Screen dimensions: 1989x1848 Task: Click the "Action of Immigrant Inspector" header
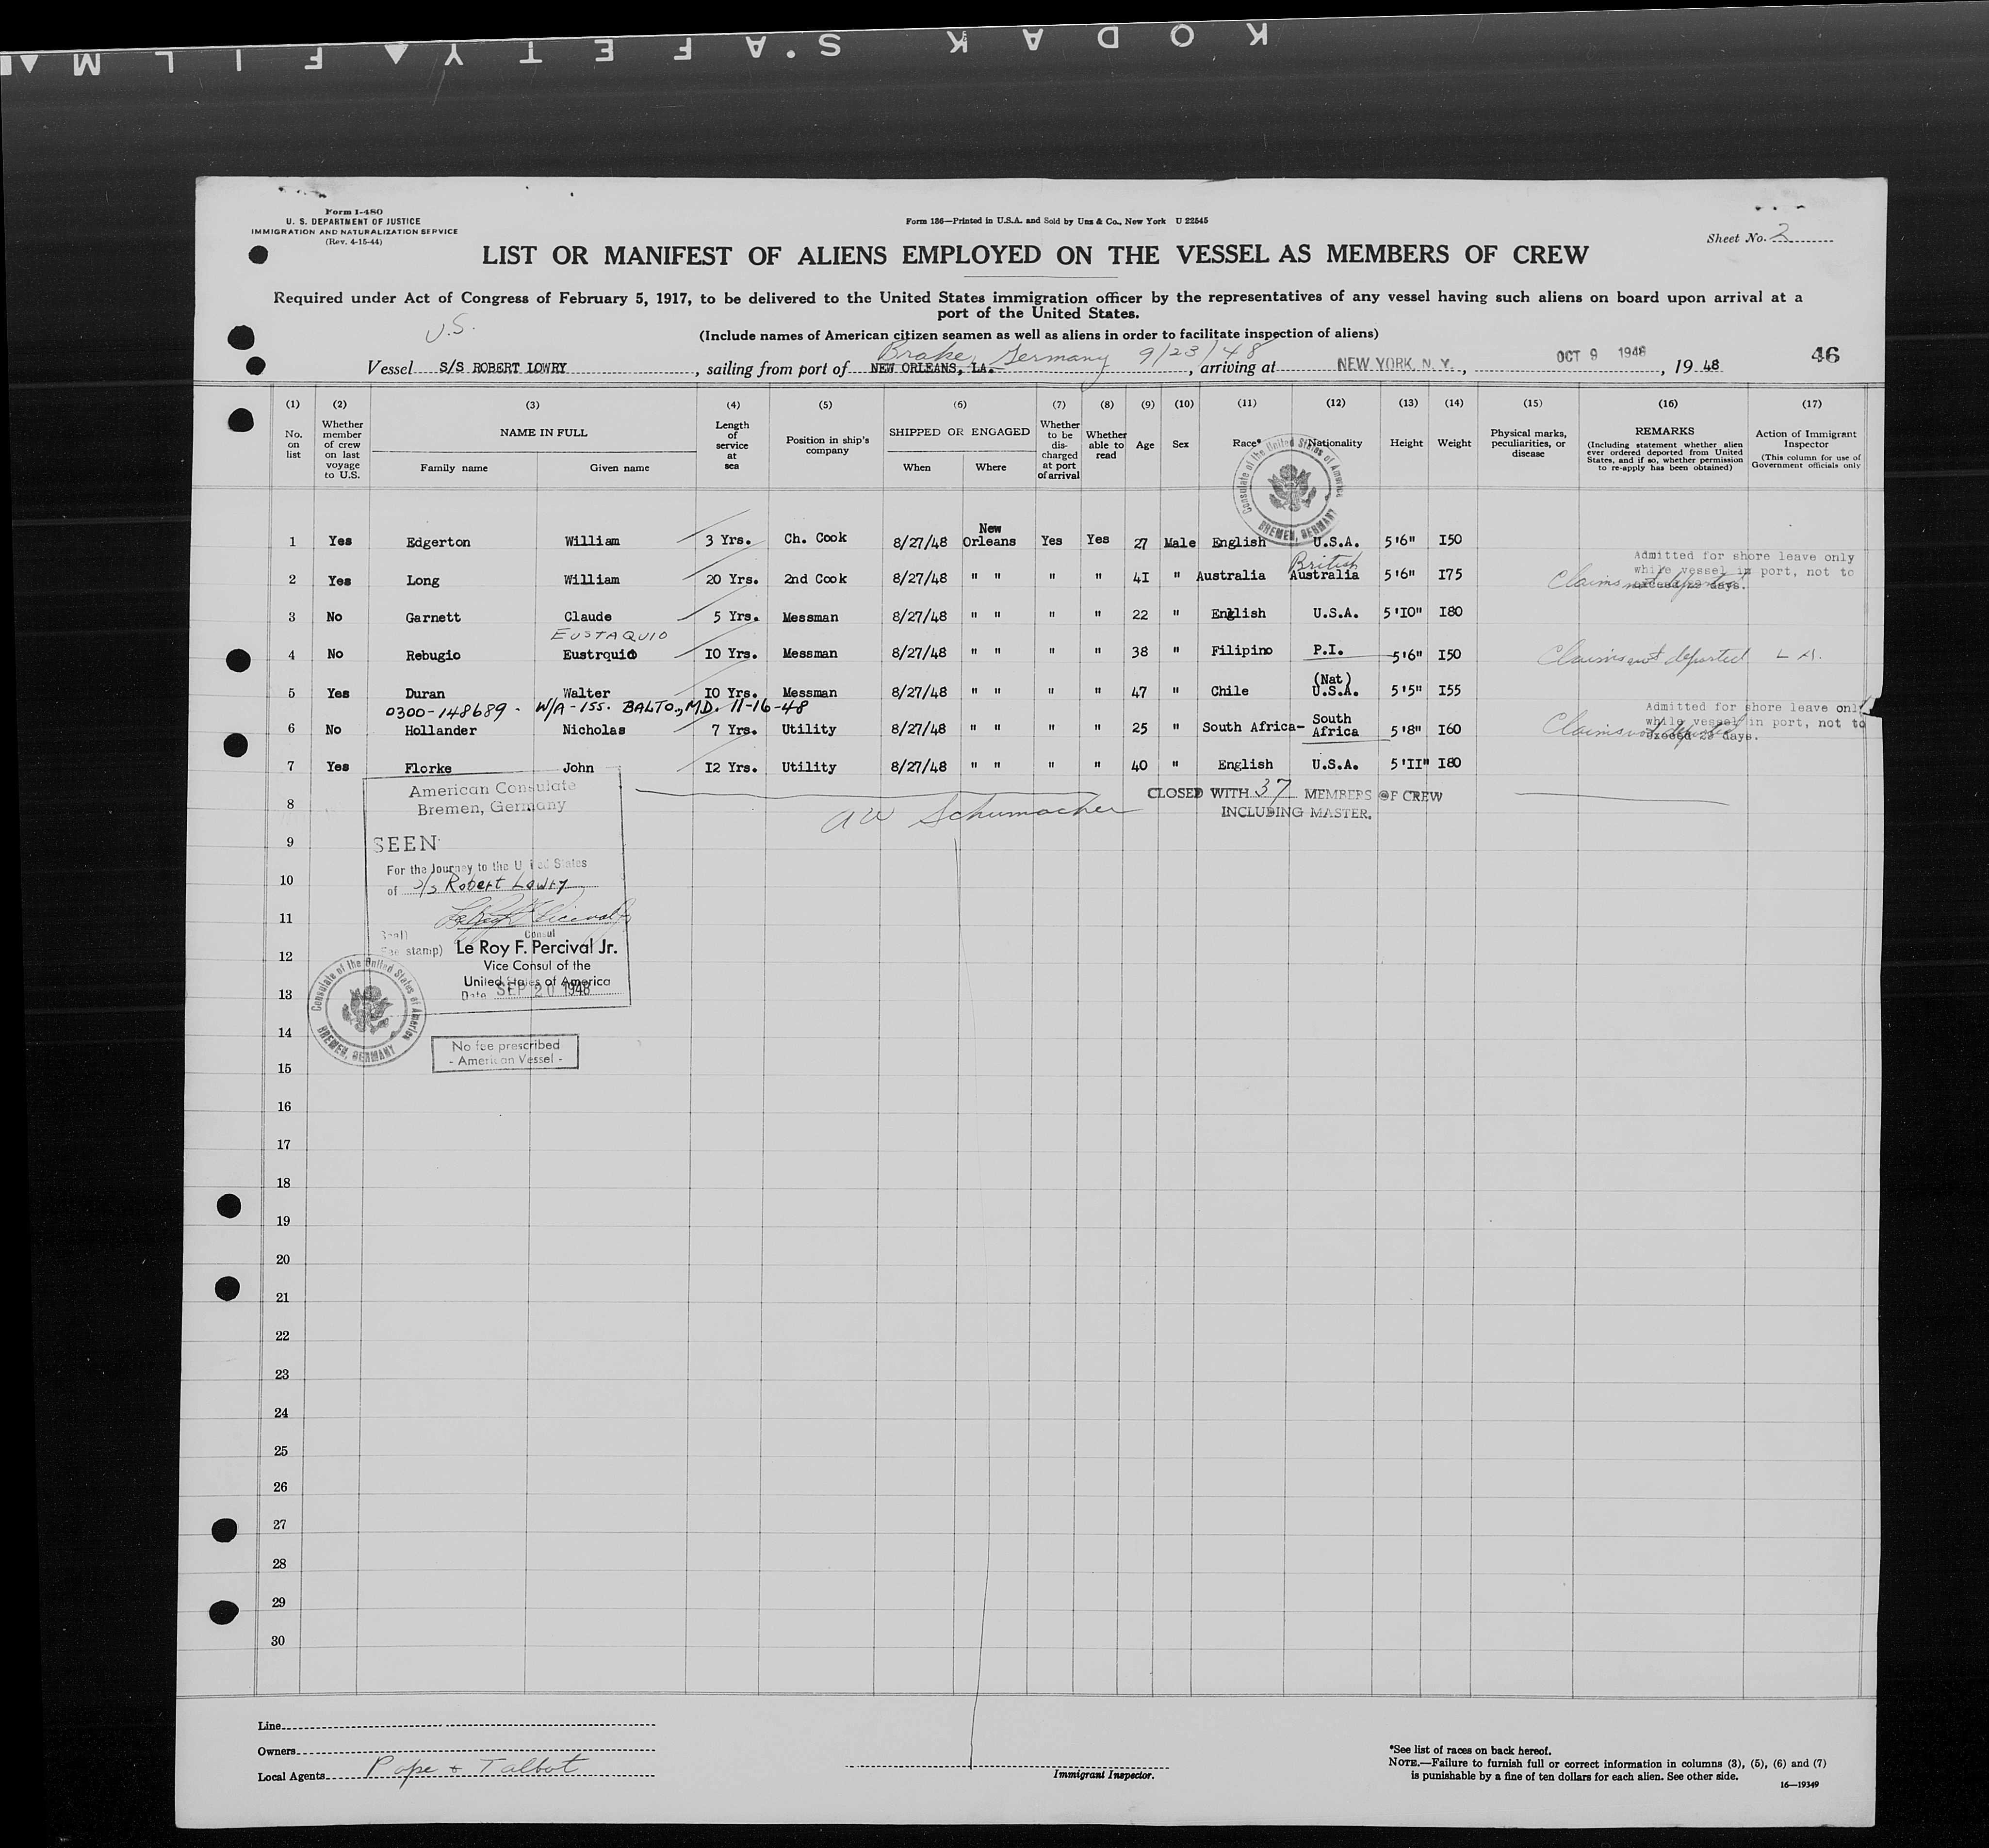(x=1806, y=438)
